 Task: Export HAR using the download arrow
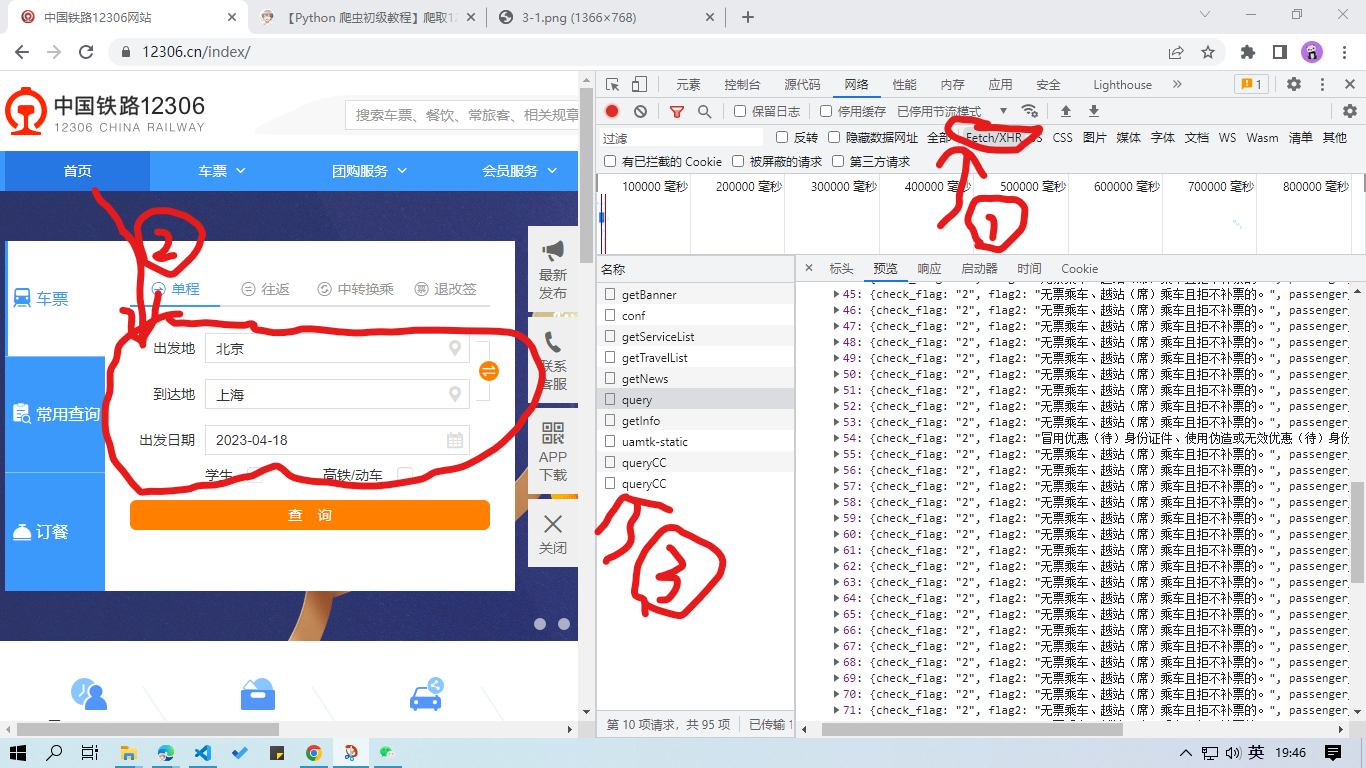click(1094, 111)
